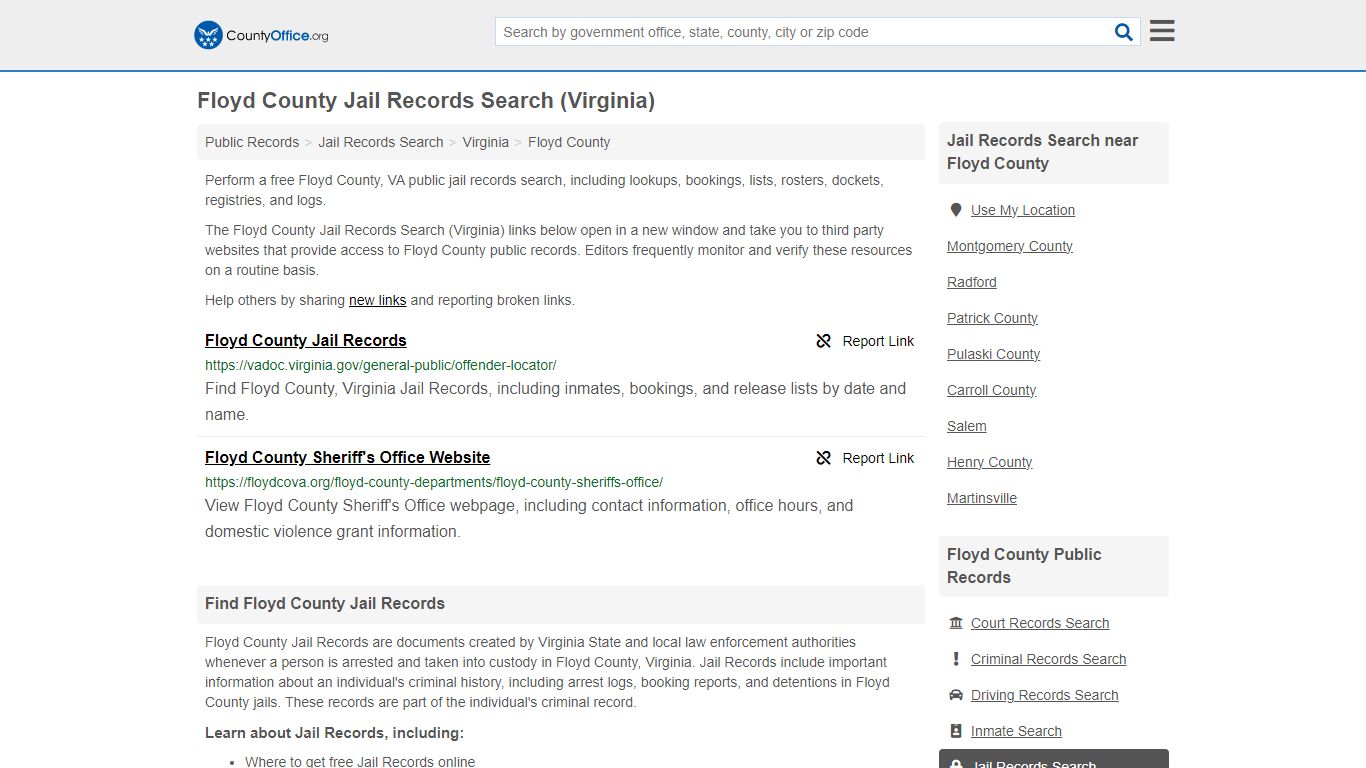Click the car icon beside Driving Records Search
Screen dimensions: 1366x768
(956, 695)
